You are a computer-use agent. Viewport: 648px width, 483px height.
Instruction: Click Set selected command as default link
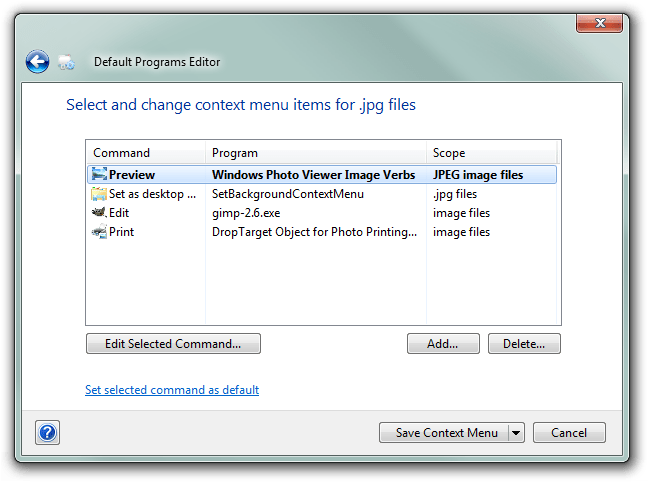point(172,390)
